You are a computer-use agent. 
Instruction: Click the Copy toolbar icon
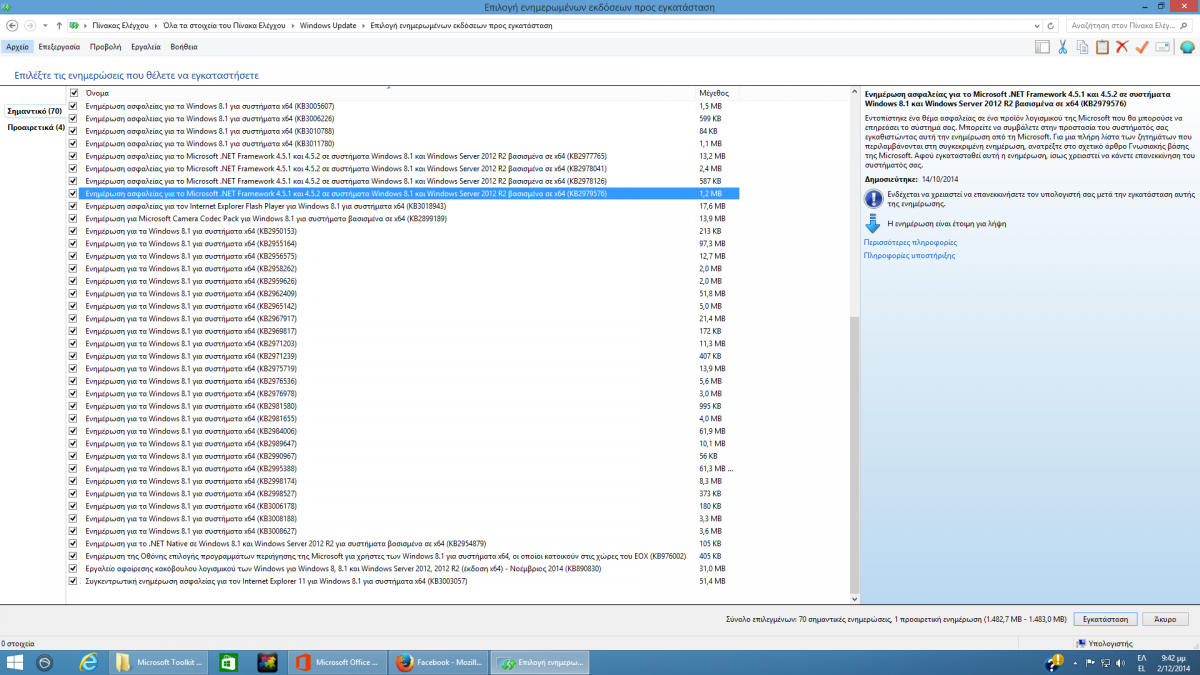coord(1082,47)
